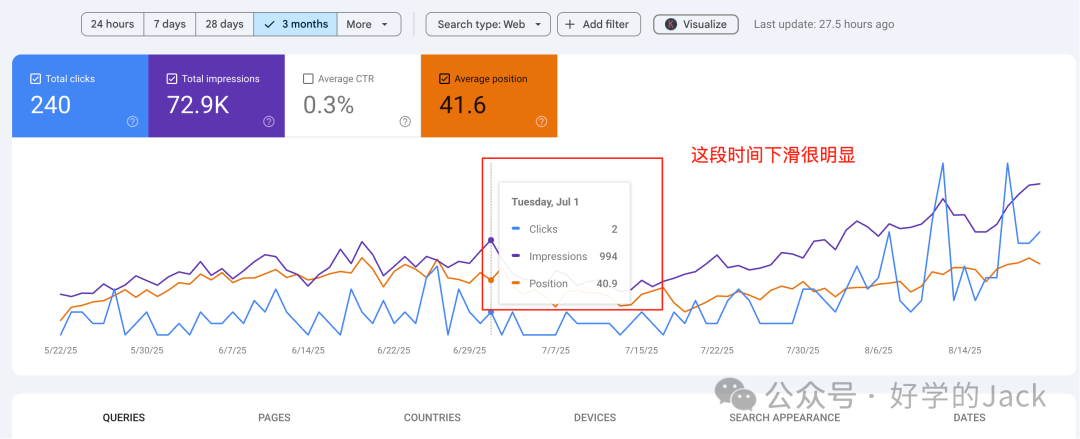
Task: Select the 28 days date range
Action: tap(225, 24)
